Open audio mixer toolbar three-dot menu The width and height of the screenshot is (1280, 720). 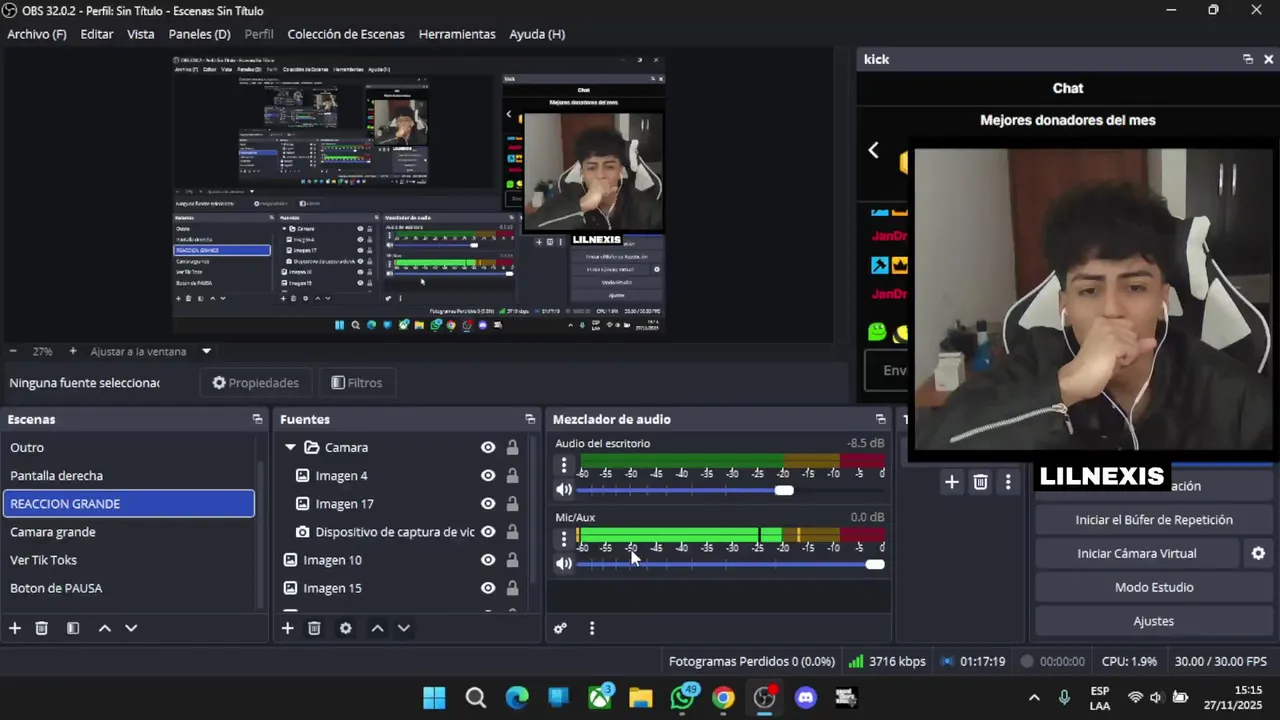(x=592, y=628)
